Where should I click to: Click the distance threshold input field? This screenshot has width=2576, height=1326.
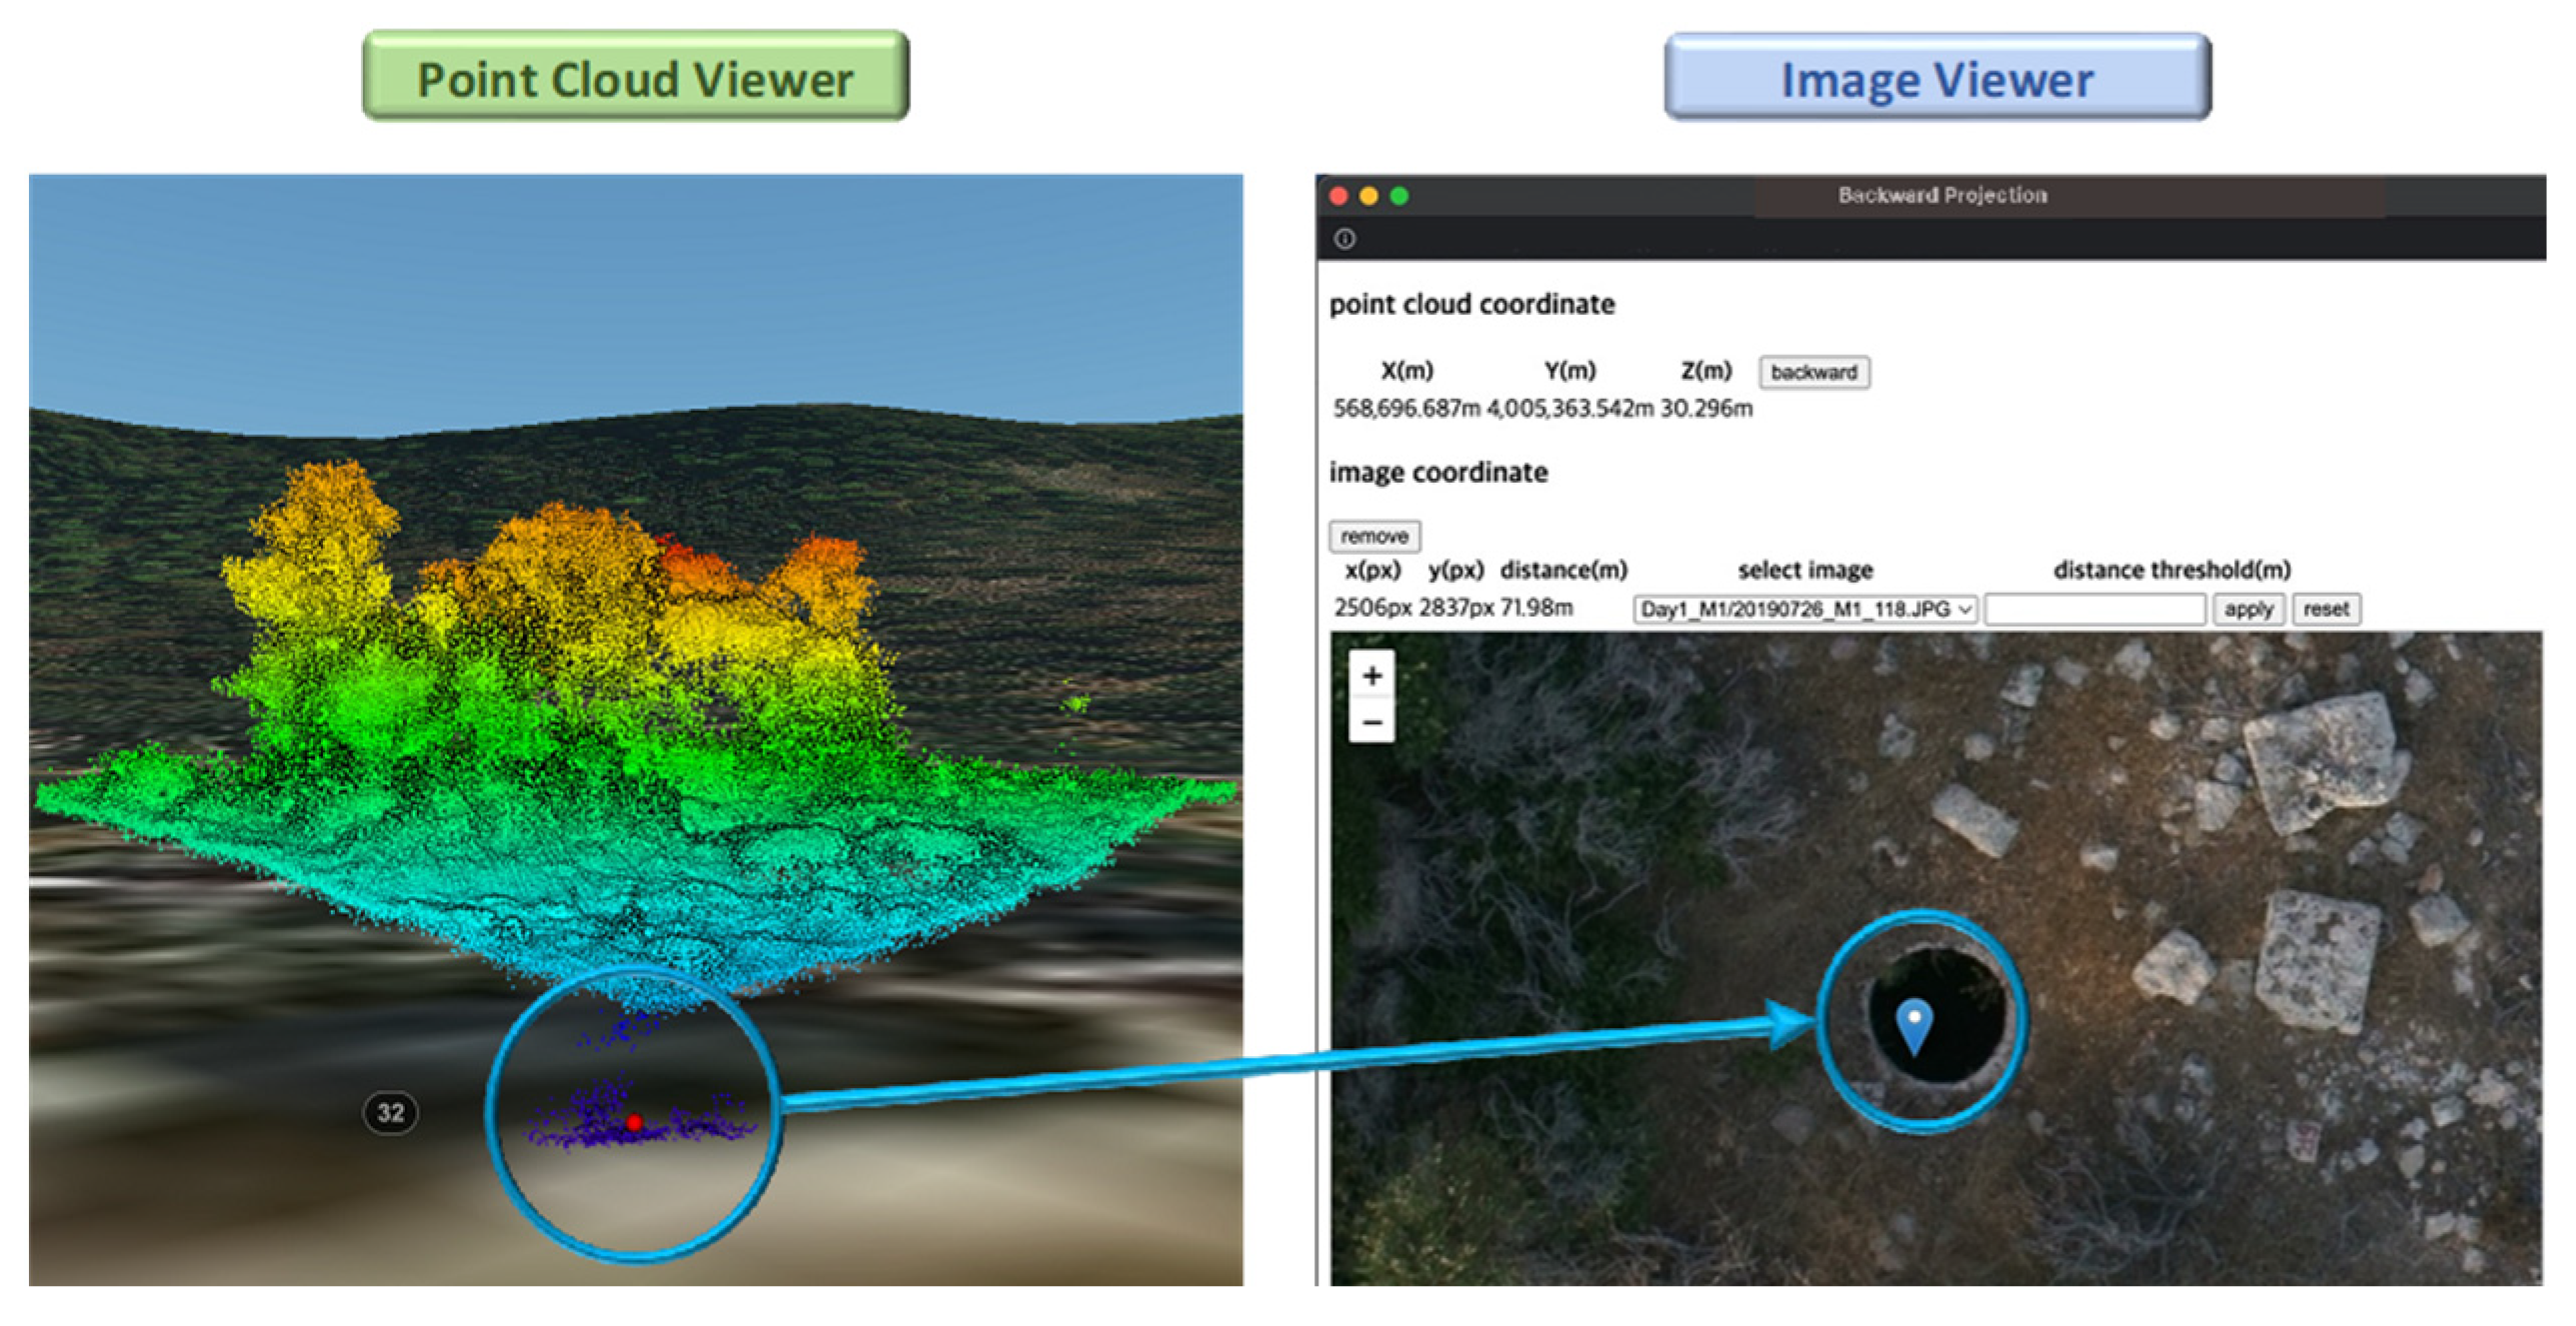pyautogui.click(x=2095, y=609)
